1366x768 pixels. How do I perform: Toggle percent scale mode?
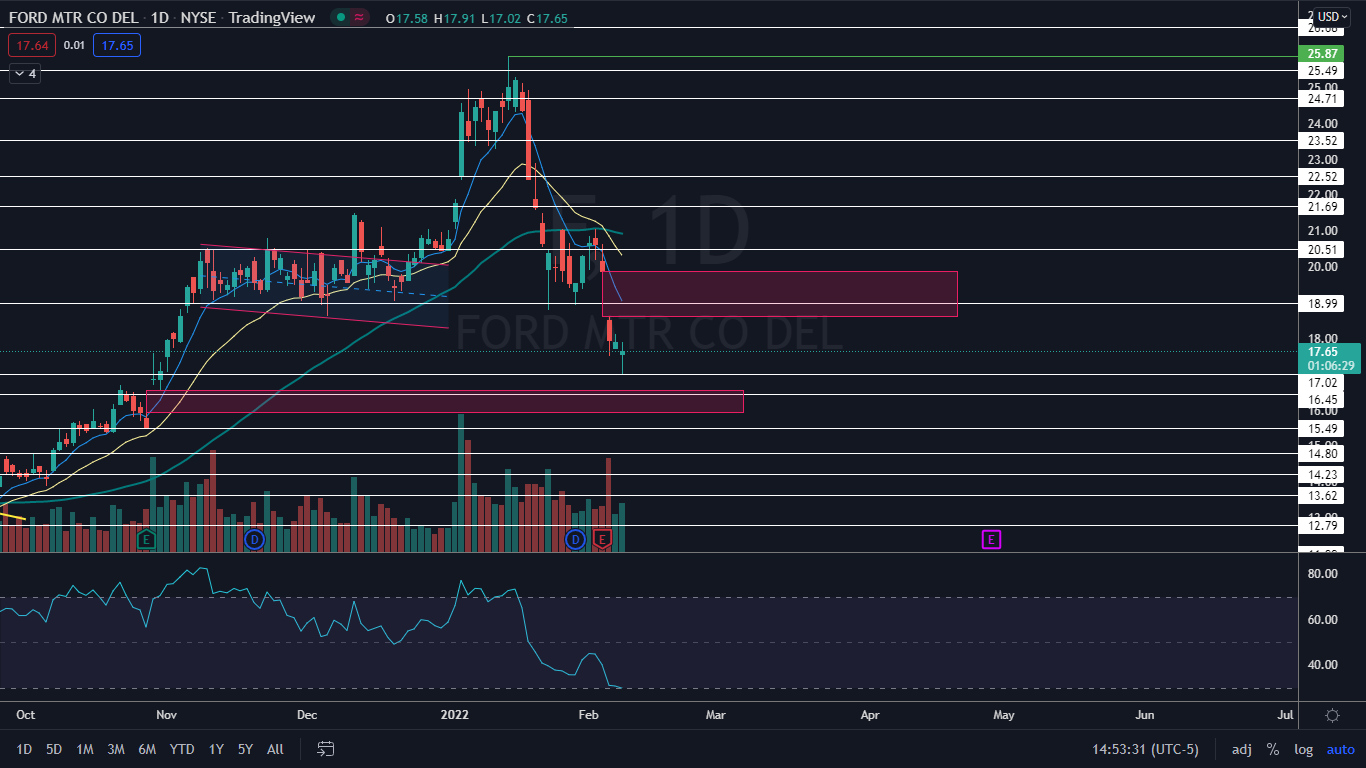(1273, 749)
